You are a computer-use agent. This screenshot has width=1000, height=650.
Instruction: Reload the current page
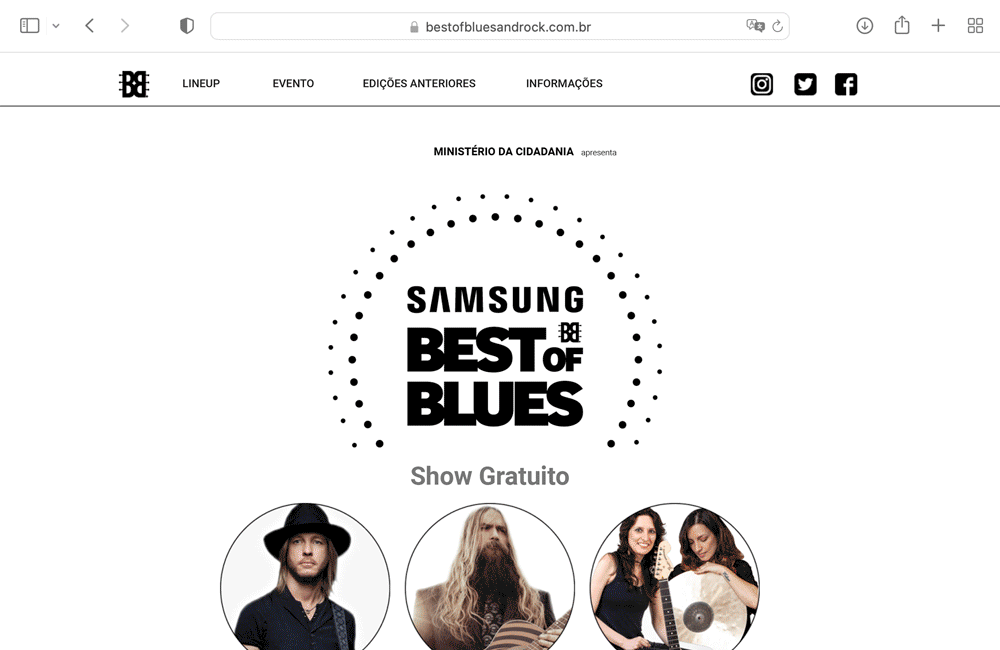(x=777, y=26)
